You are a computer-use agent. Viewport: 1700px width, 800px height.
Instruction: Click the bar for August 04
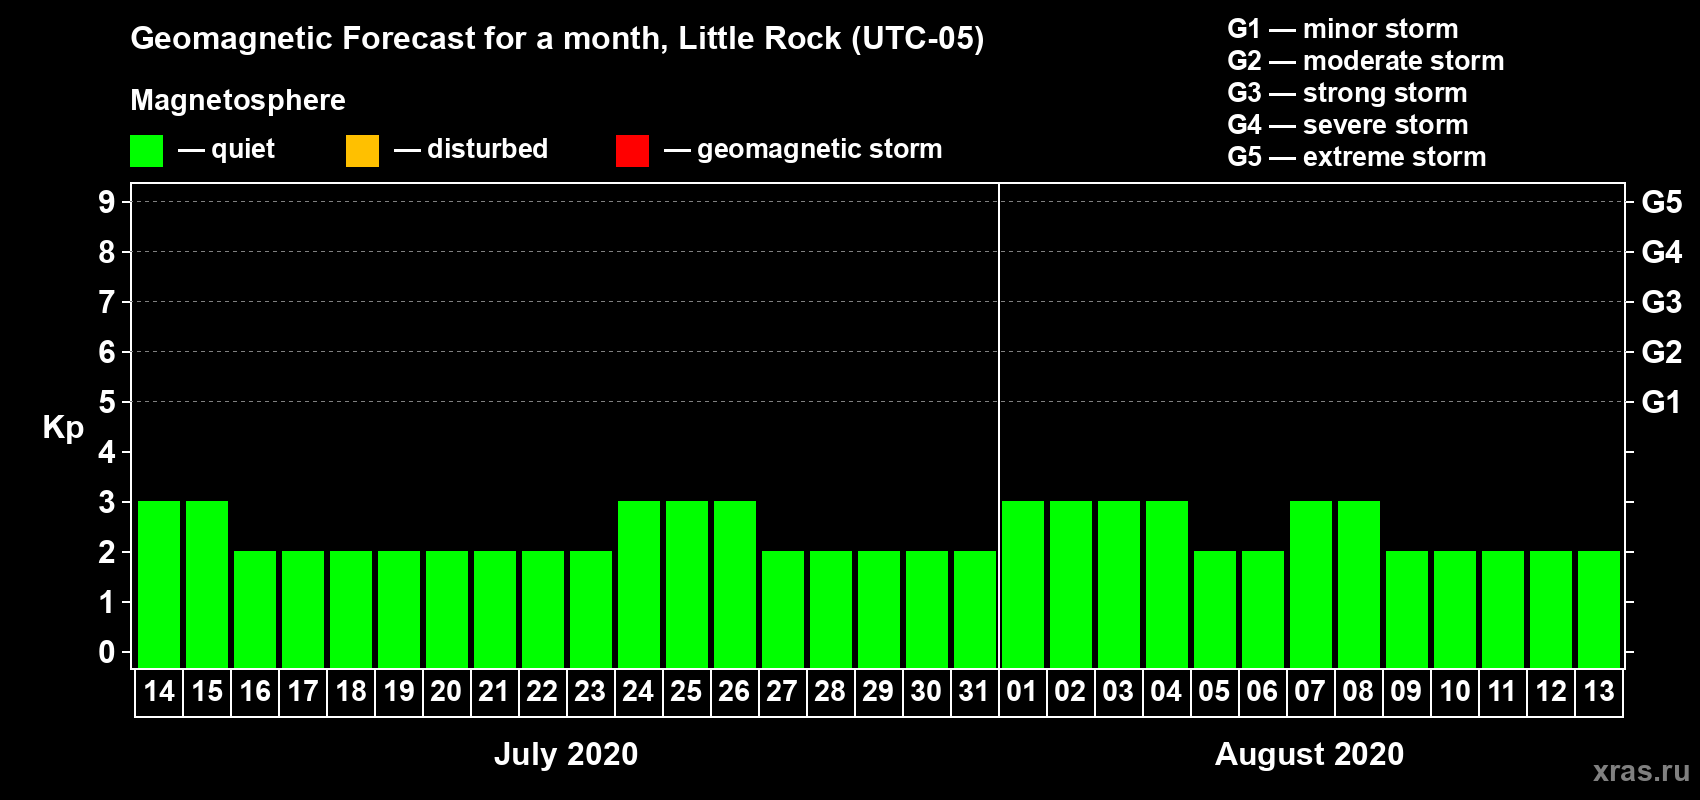click(1167, 584)
